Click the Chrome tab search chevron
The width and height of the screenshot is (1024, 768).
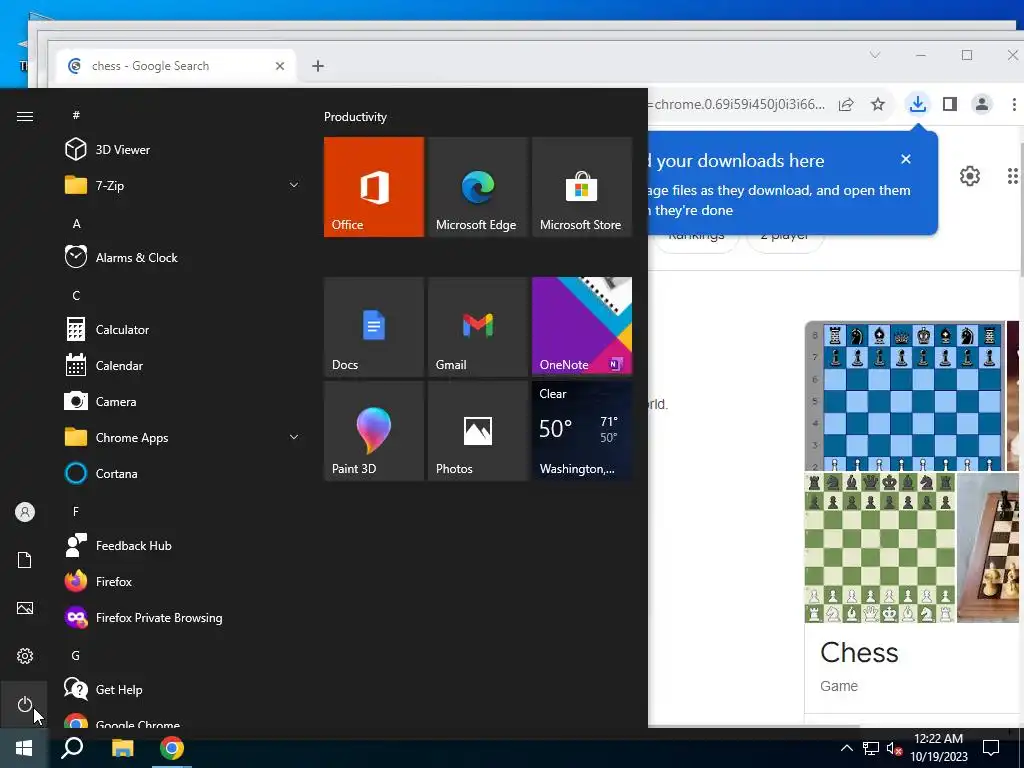point(874,55)
